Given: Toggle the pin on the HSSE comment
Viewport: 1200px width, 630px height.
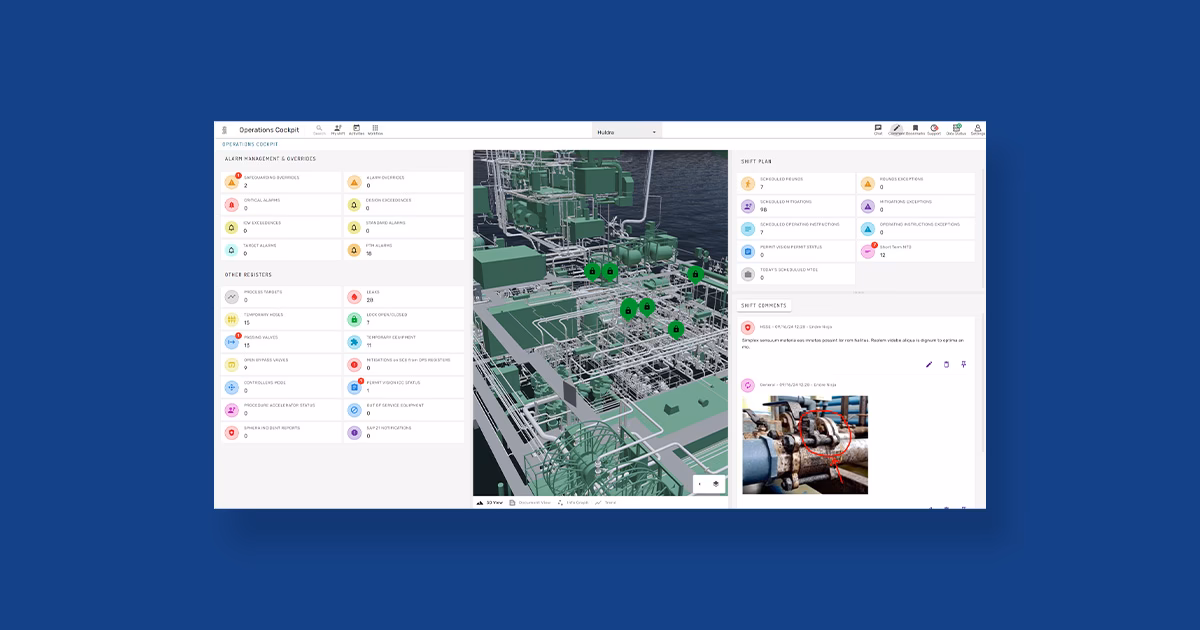Looking at the screenshot, I should 963,365.
